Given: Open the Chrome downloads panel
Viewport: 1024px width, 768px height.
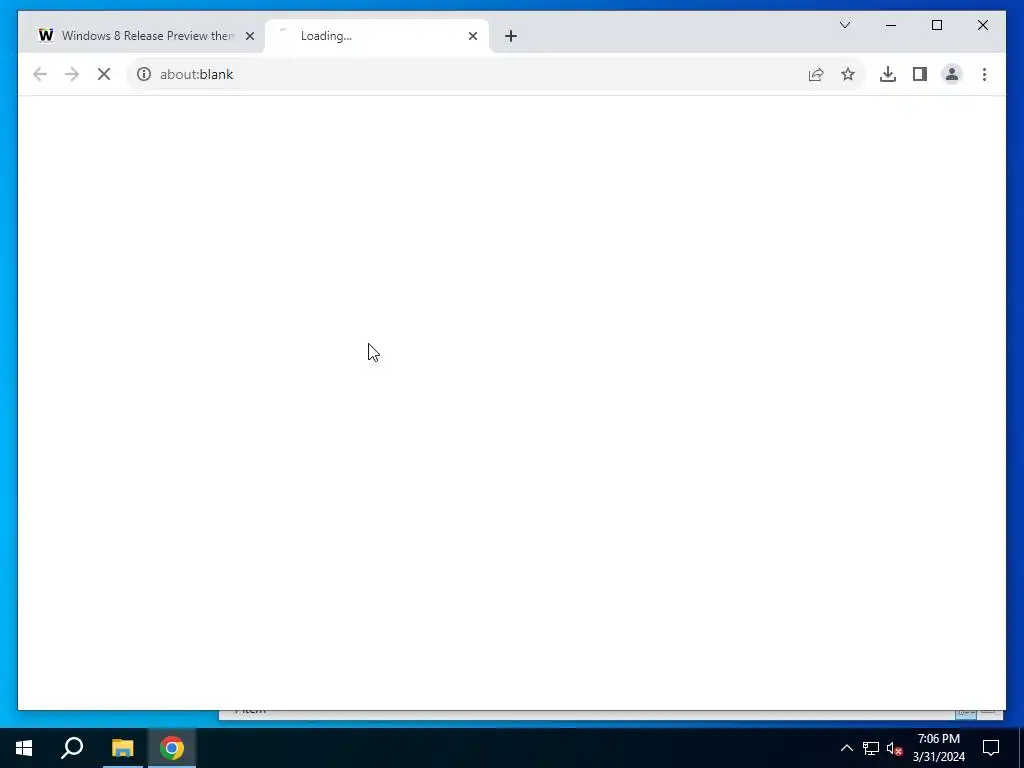Looking at the screenshot, I should coord(888,74).
